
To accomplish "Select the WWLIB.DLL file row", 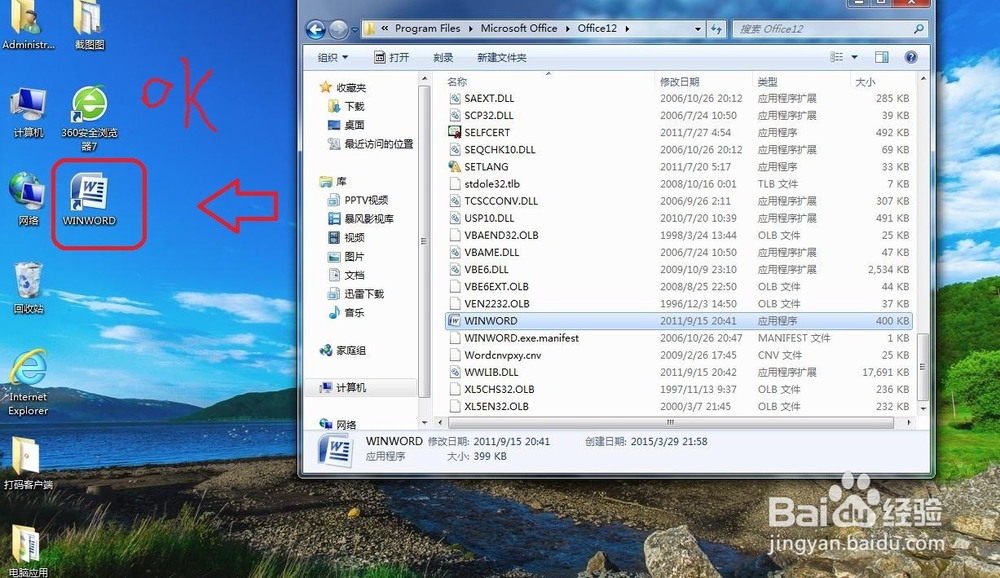I will [680, 372].
